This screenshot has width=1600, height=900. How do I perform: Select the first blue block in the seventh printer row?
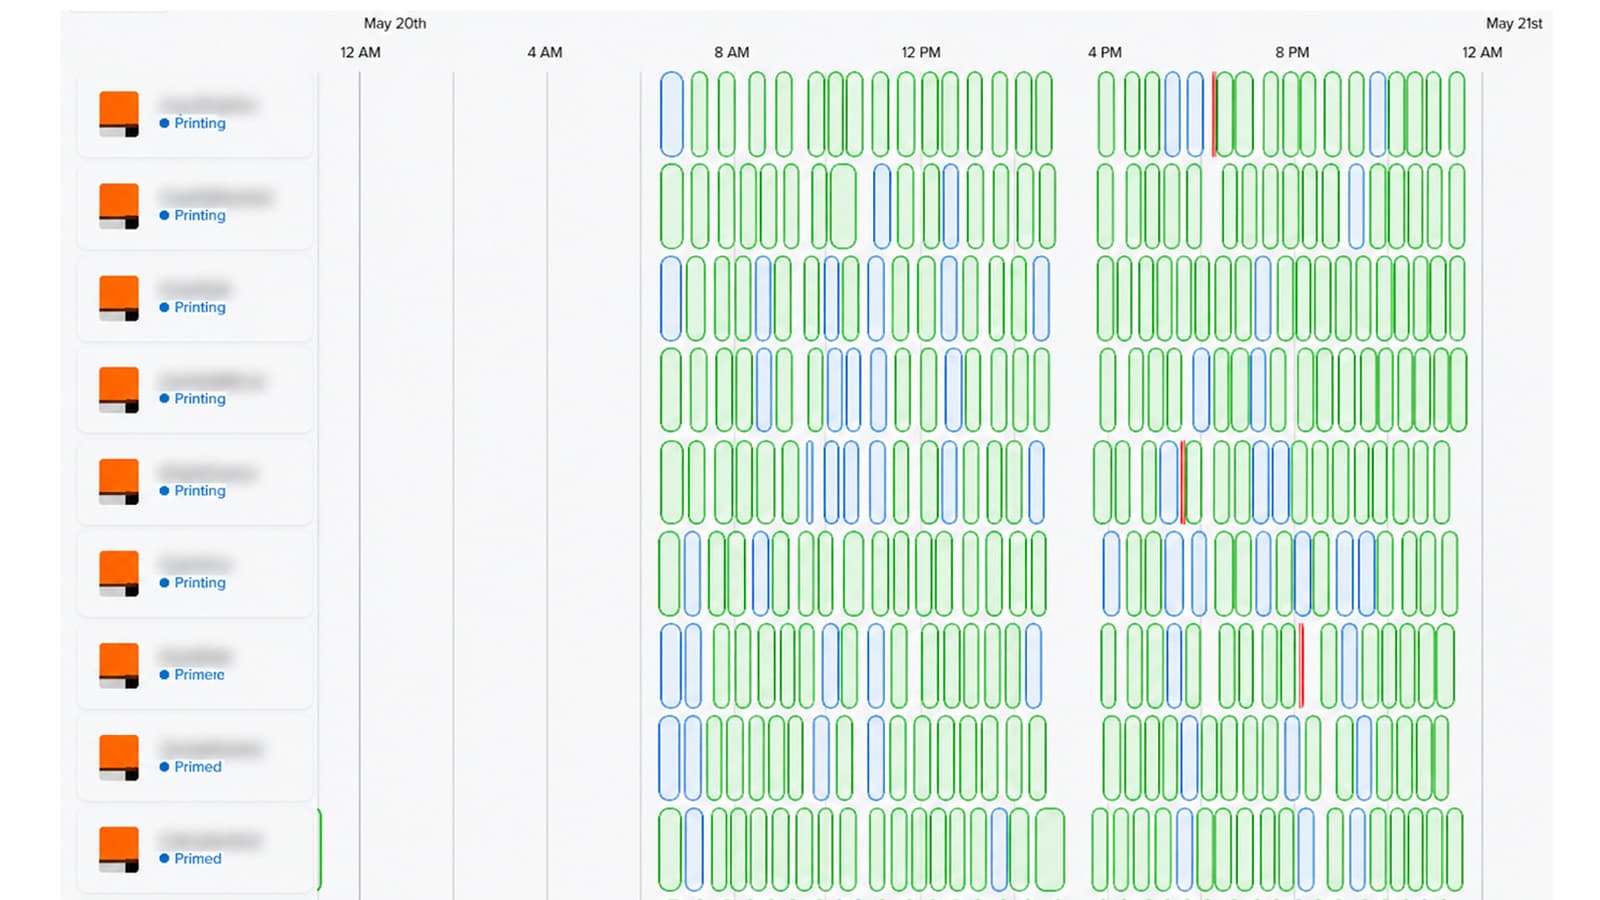pos(670,666)
